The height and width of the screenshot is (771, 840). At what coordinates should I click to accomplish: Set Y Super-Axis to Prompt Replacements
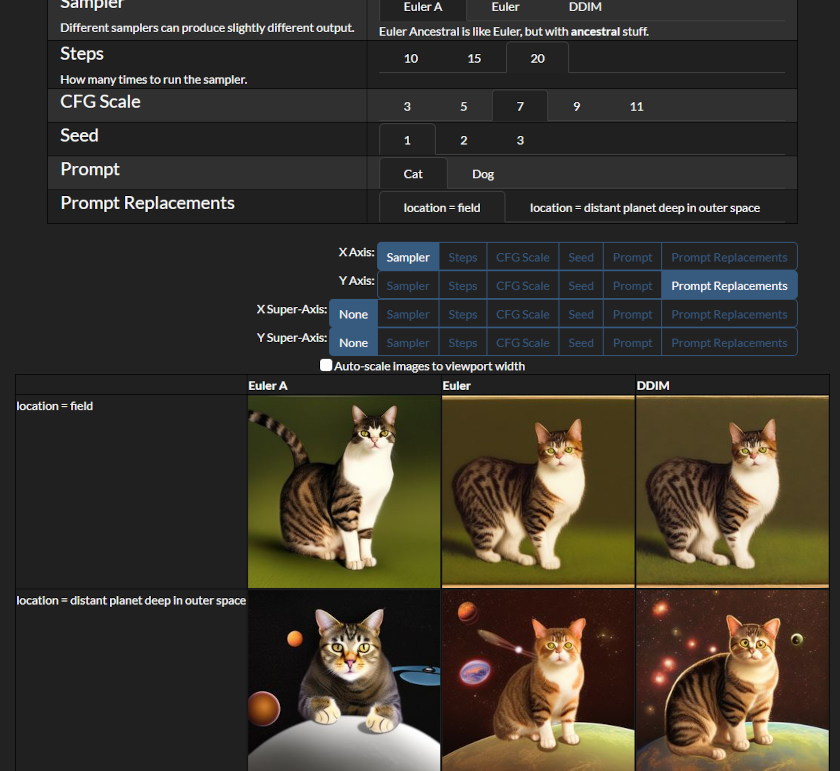pos(730,342)
